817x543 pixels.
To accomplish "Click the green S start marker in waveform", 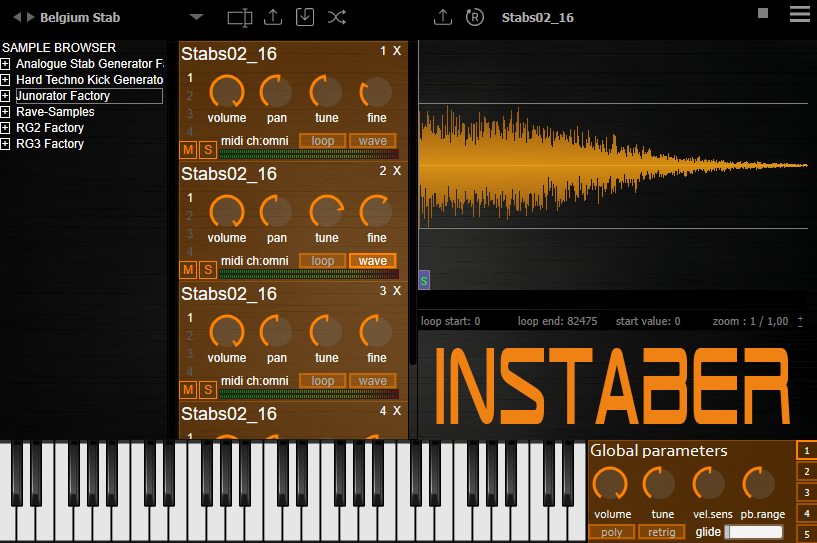I will tap(424, 280).
